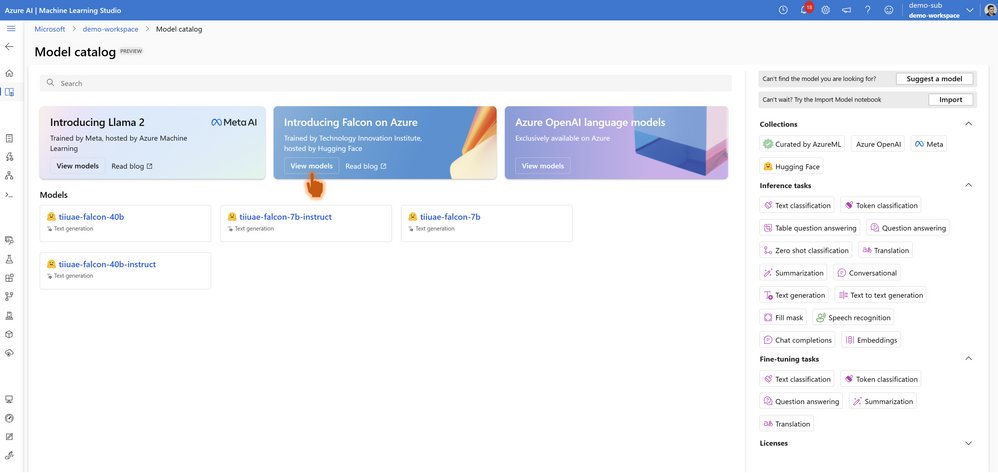
Task: Select the Model catalog sidebar icon
Action: pyautogui.click(x=9, y=92)
